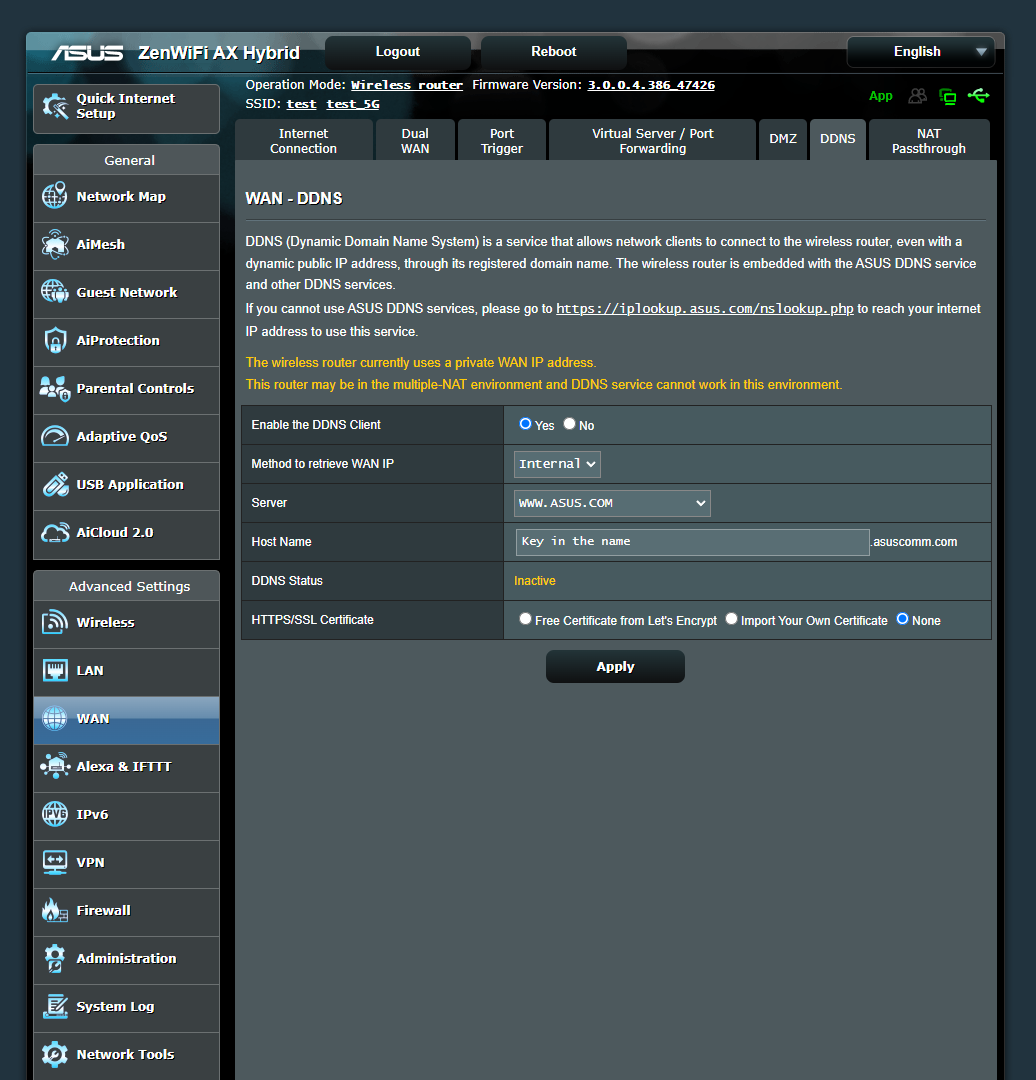Expand the English language selector

pos(919,51)
